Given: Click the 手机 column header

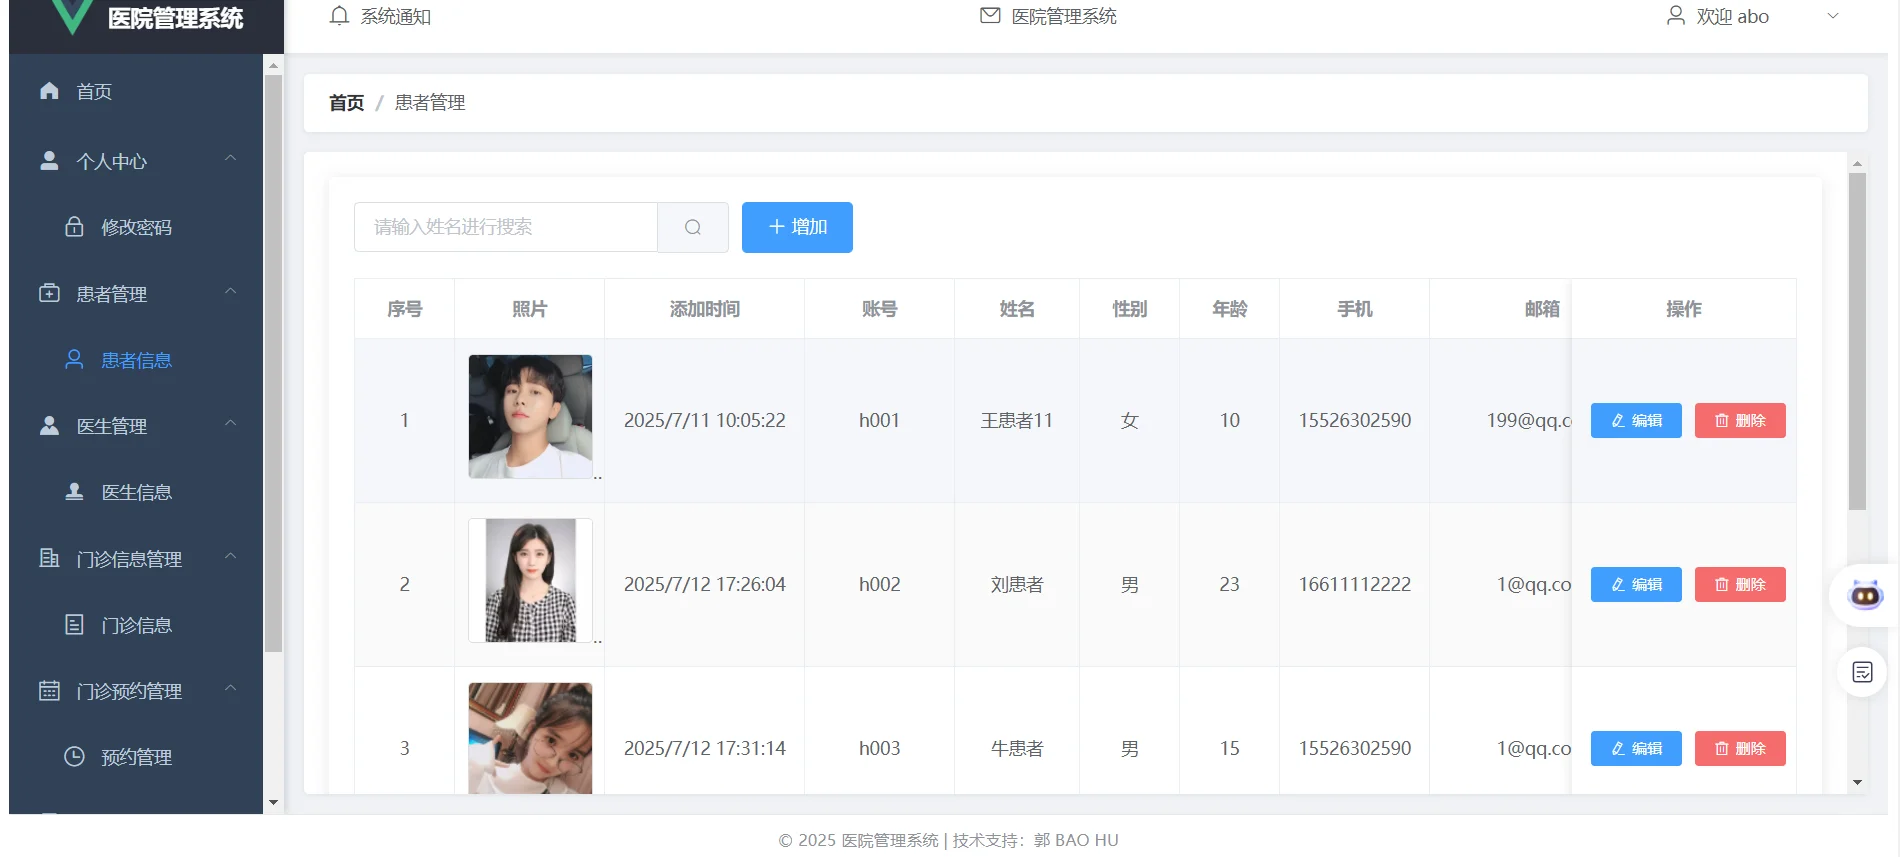Looking at the screenshot, I should 1355,309.
